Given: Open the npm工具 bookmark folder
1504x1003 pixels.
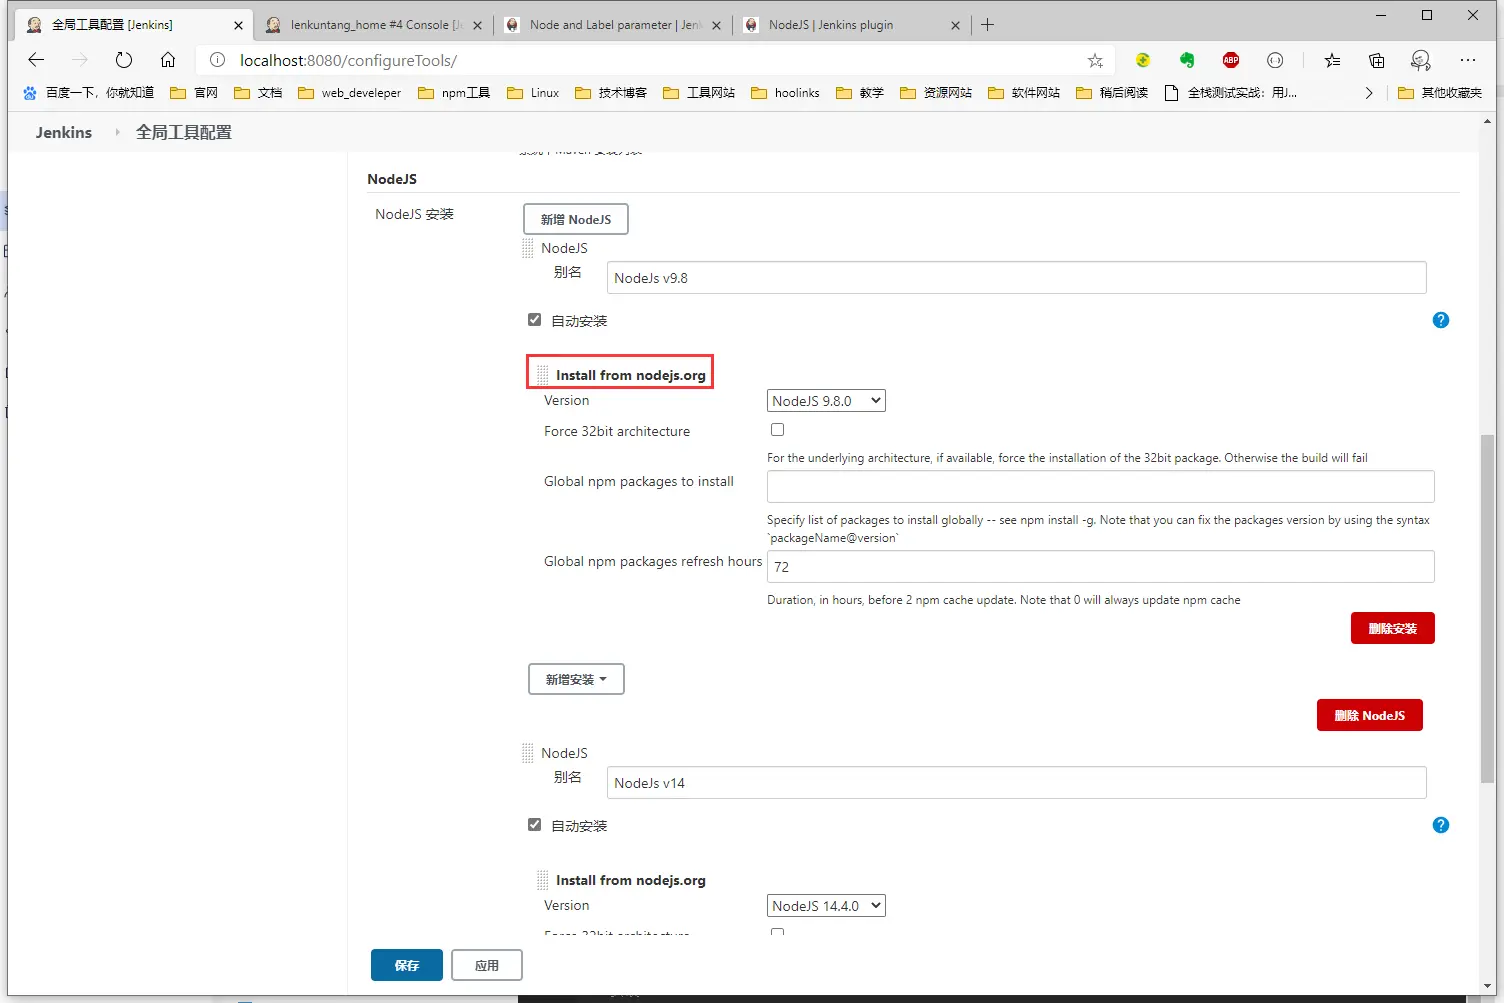Looking at the screenshot, I should click(x=454, y=93).
